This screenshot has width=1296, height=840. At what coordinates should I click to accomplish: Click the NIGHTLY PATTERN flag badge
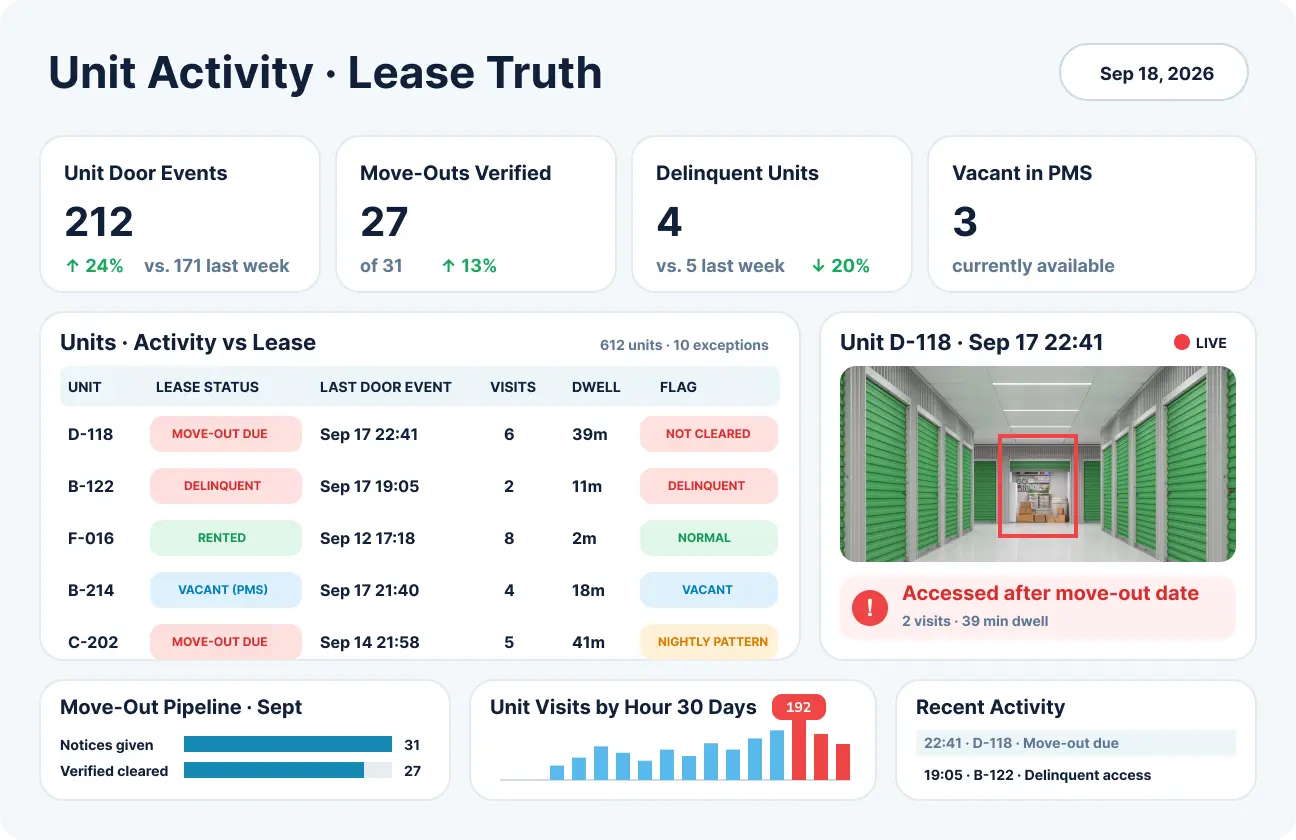[709, 641]
